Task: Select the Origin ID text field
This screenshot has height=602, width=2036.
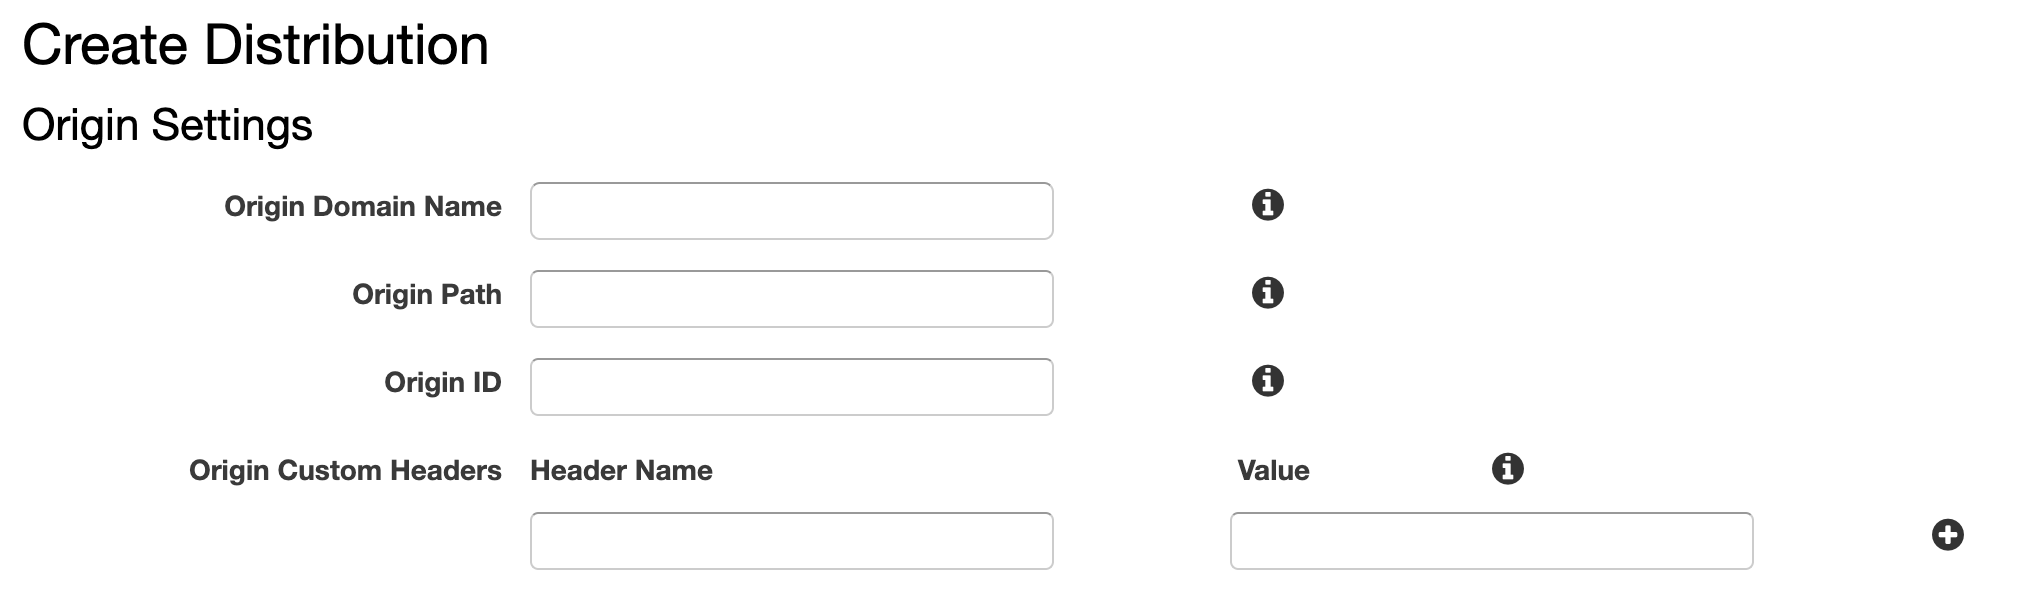Action: coord(791,387)
